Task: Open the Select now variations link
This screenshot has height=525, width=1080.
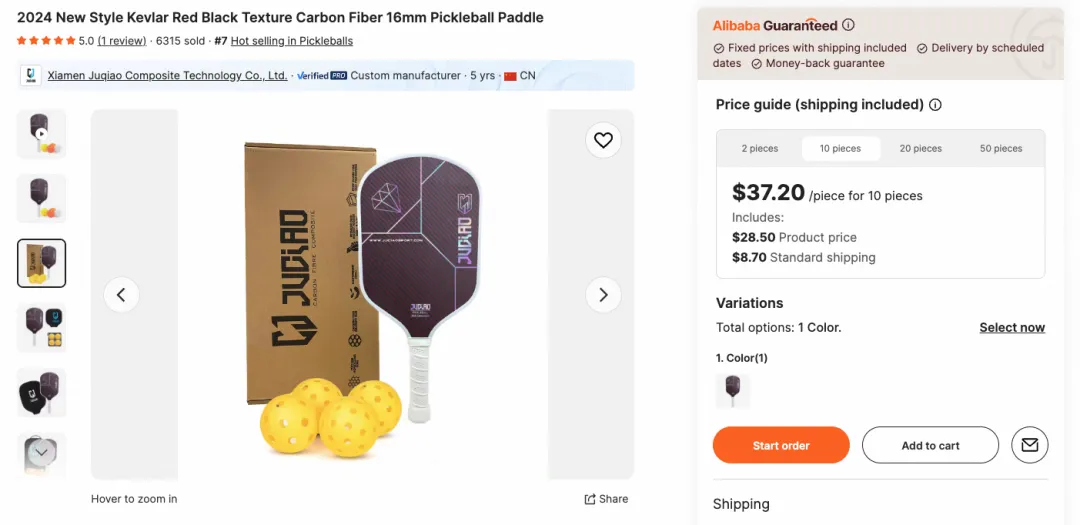Action: (1012, 328)
